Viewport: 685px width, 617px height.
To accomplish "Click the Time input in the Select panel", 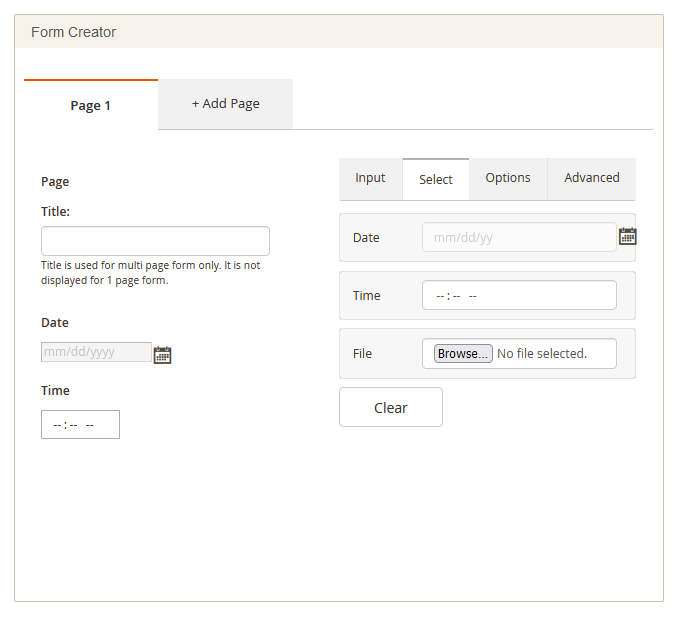I will click(518, 296).
